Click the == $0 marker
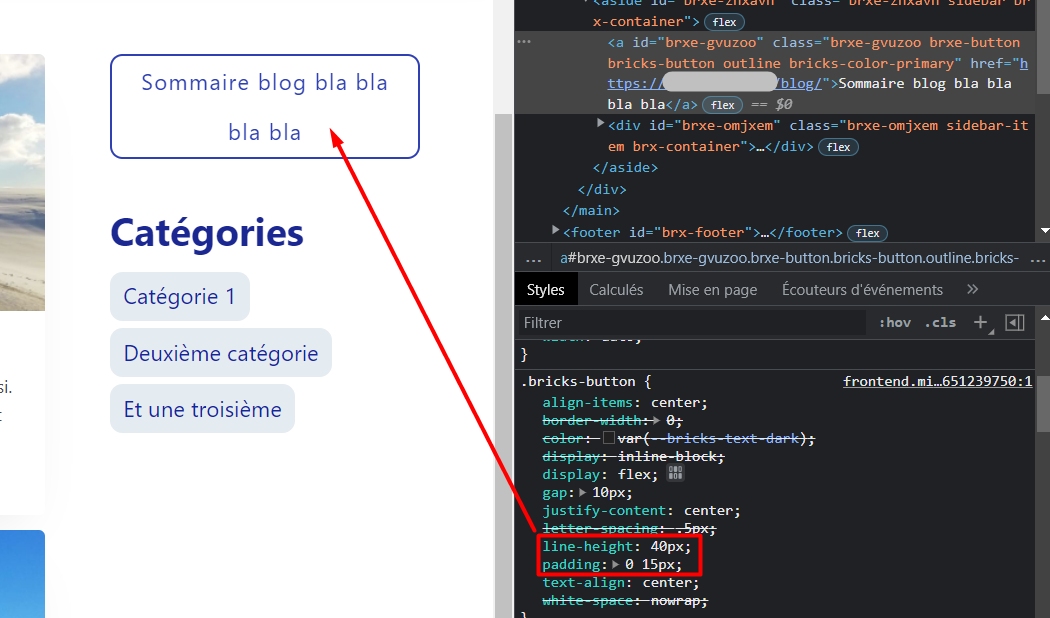1050x618 pixels. tap(771, 104)
